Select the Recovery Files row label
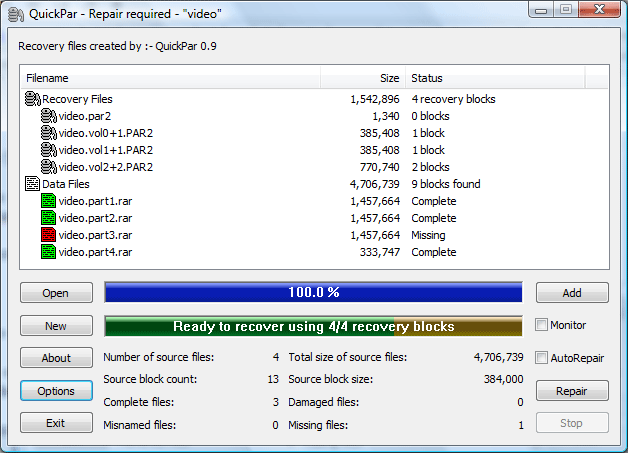The width and height of the screenshot is (628, 453). click(x=77, y=99)
